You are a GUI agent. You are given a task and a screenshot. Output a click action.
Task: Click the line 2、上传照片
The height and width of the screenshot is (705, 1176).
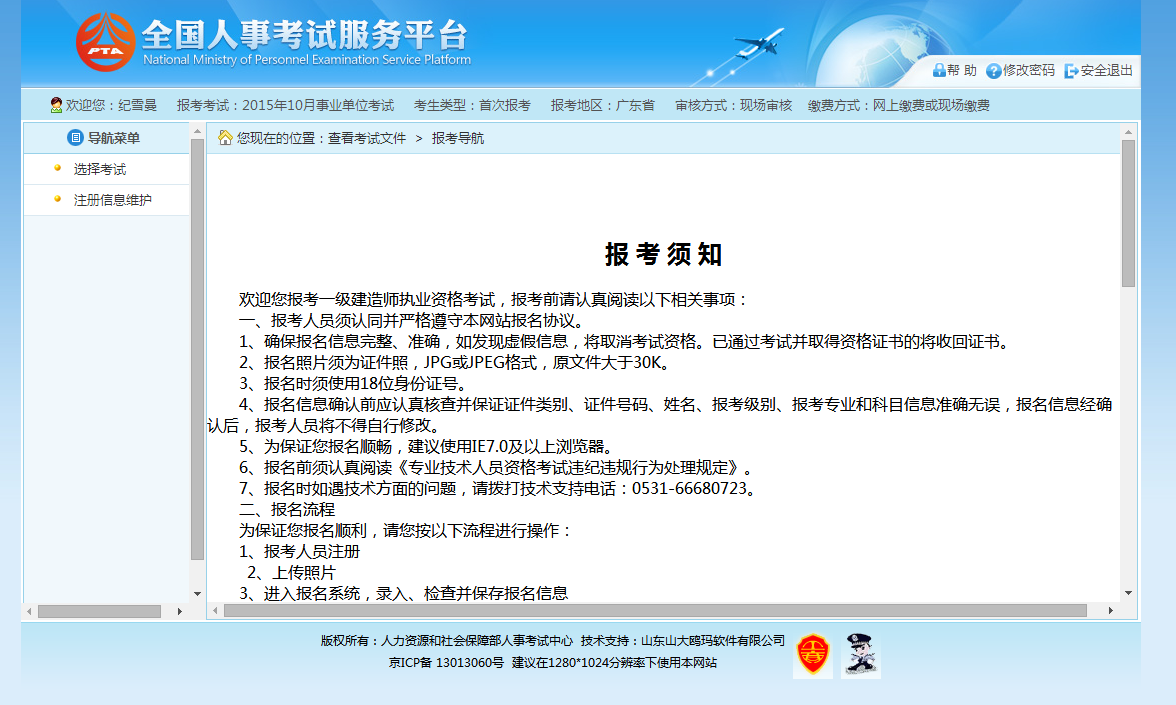[291, 573]
